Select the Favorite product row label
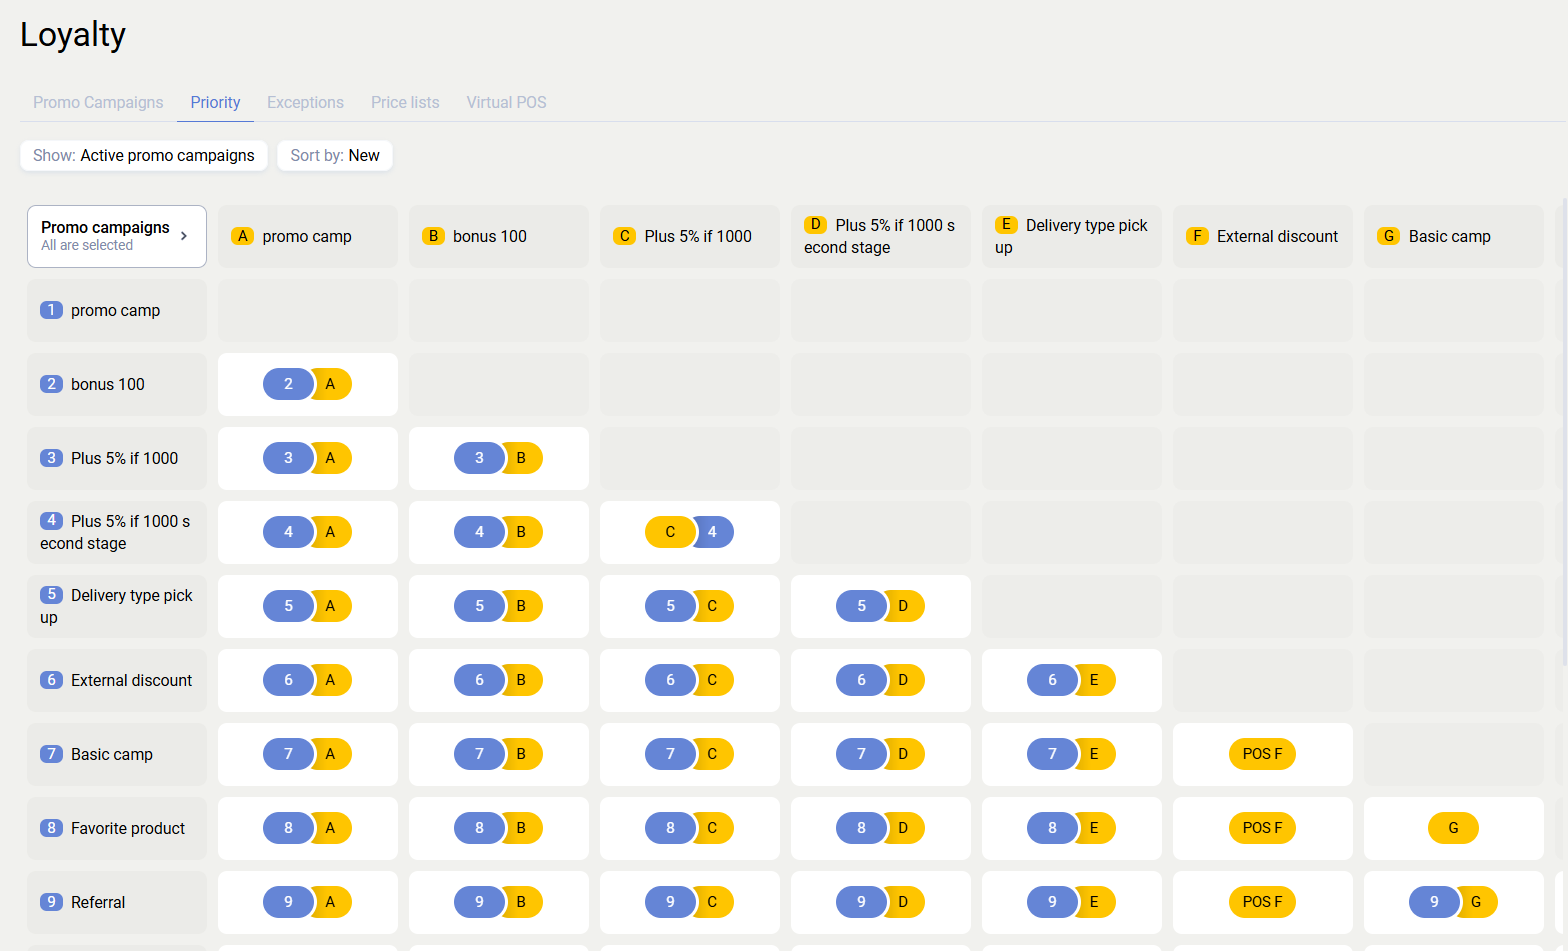This screenshot has width=1568, height=951. tap(117, 828)
